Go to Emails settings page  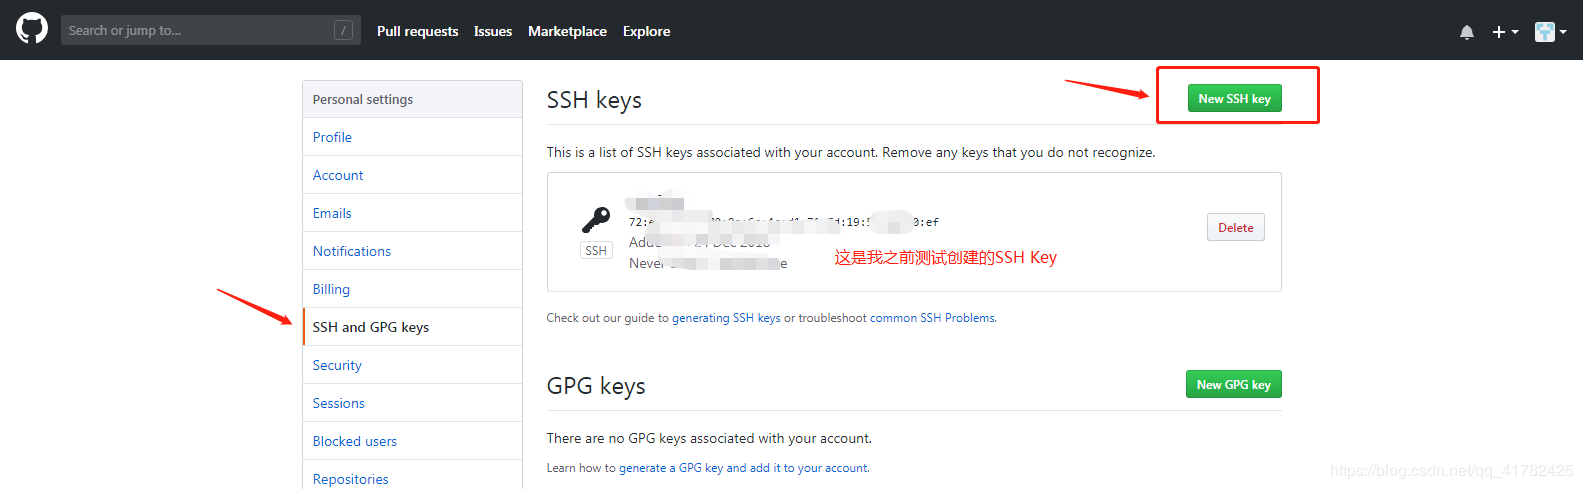pos(332,213)
